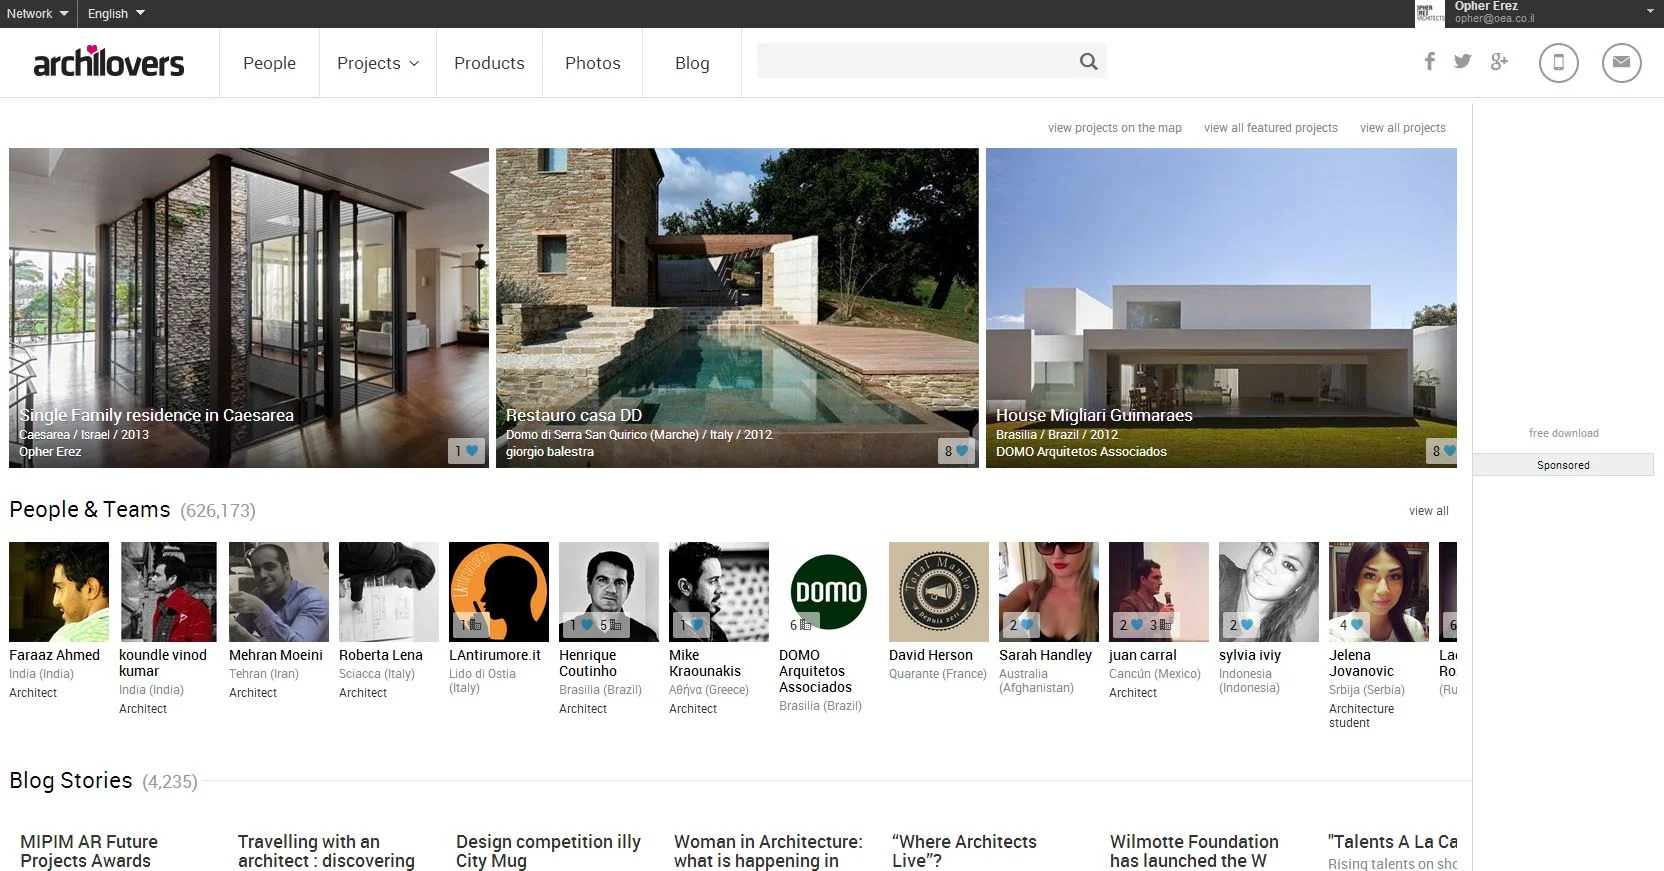Open Single Family residence in Caesarea project

[249, 308]
